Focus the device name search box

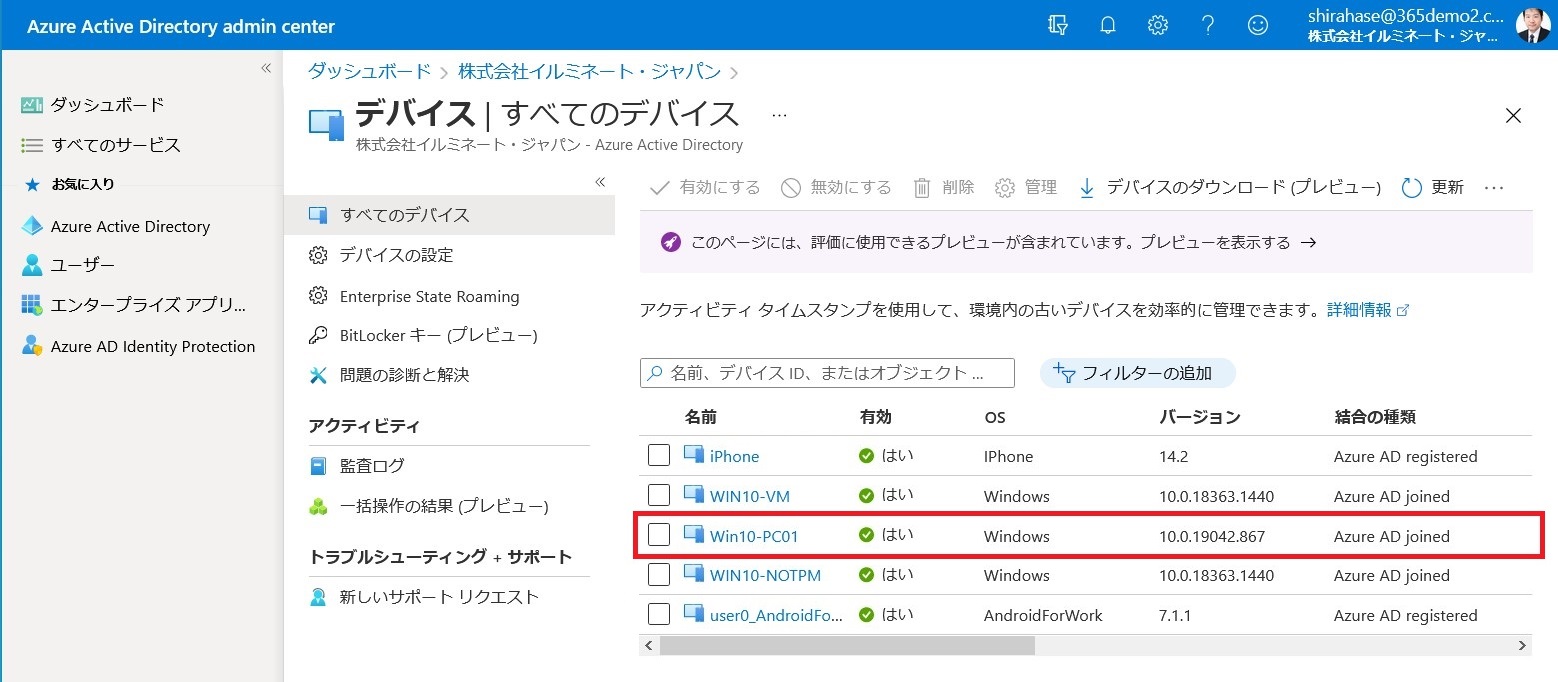(827, 373)
